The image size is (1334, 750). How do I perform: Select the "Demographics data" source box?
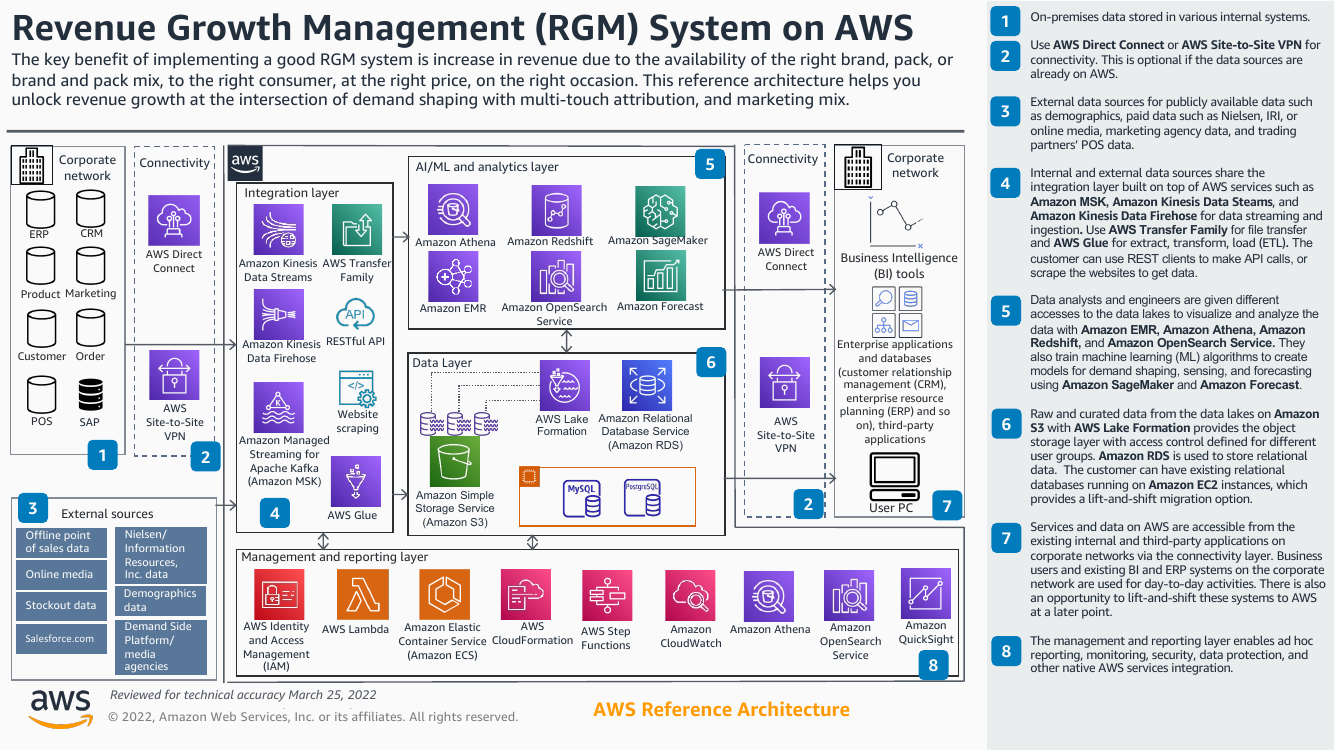[161, 601]
